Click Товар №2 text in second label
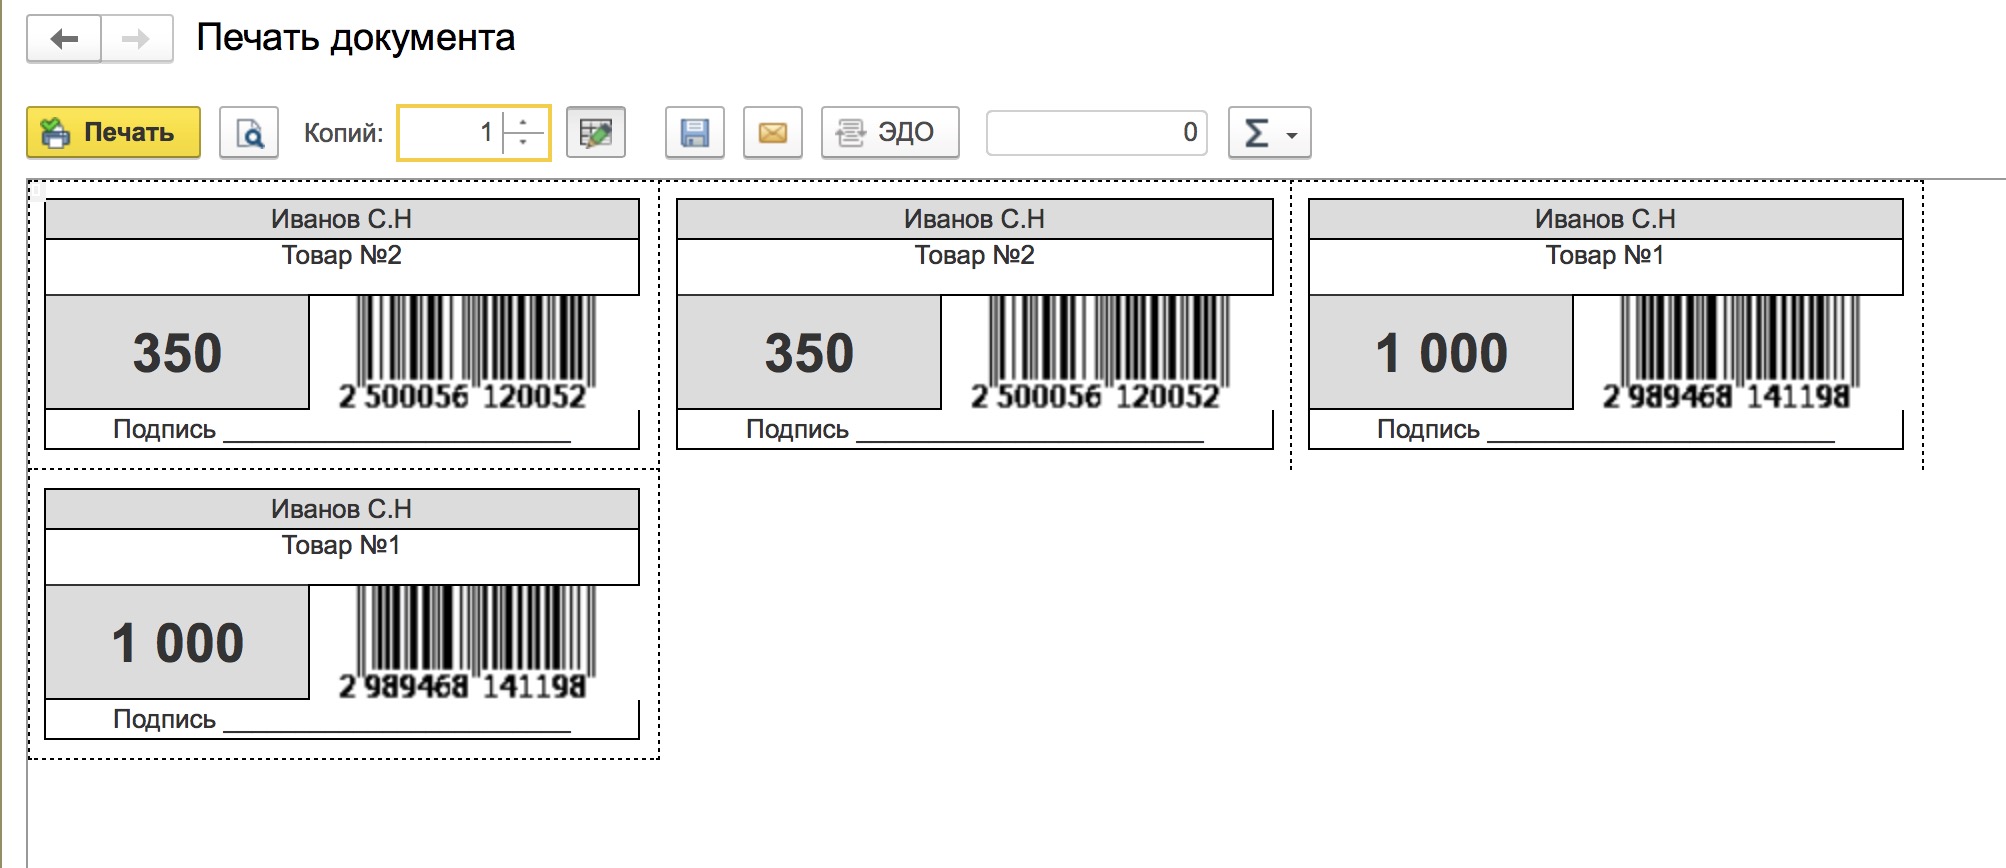This screenshot has height=868, width=2006. point(975,256)
